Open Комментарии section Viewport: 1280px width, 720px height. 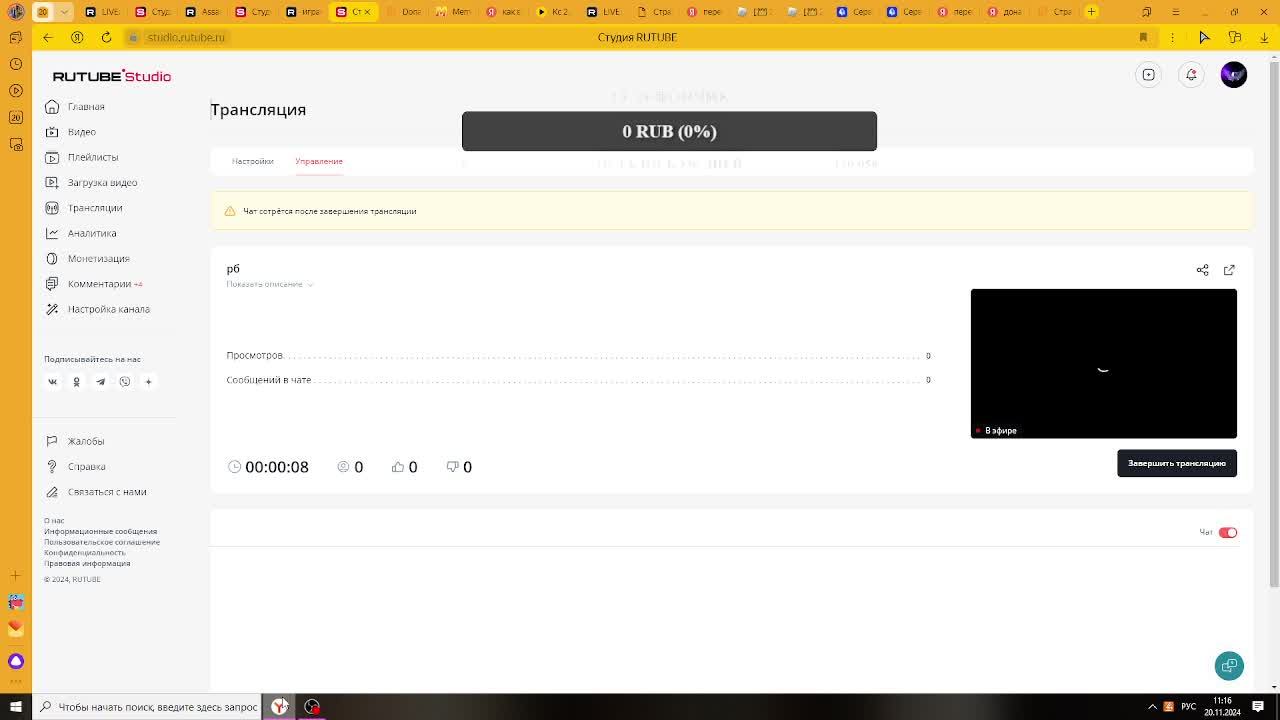[93, 284]
